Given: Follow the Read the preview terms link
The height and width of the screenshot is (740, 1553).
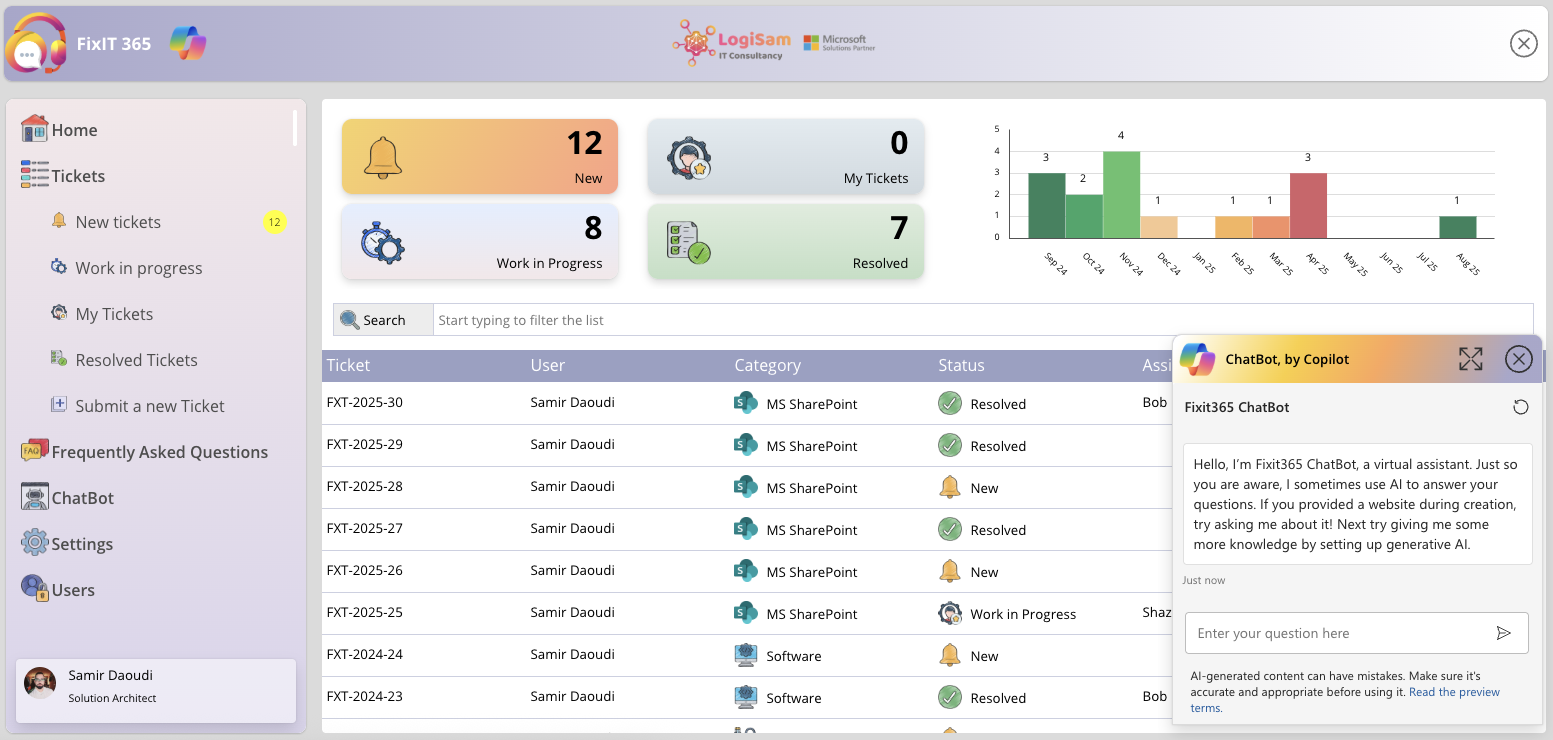Looking at the screenshot, I should [x=1345, y=700].
